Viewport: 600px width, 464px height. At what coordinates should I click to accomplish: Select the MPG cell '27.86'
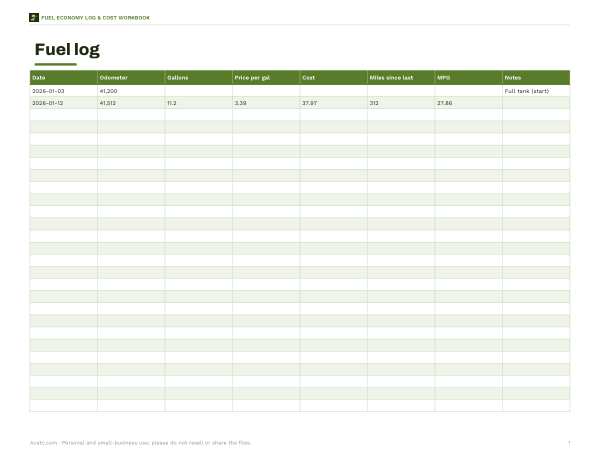pyautogui.click(x=469, y=103)
